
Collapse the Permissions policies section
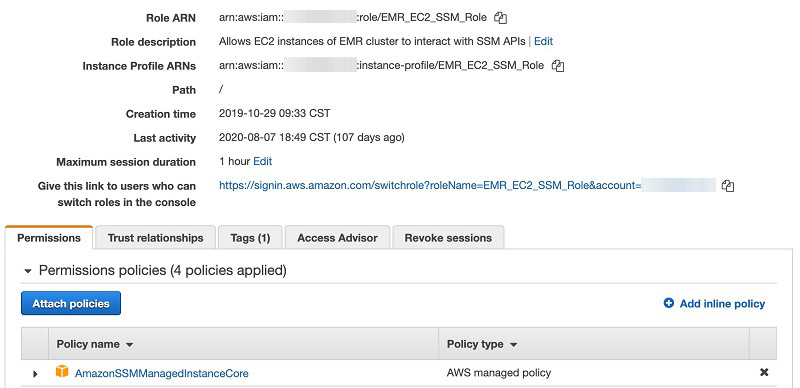tap(28, 271)
